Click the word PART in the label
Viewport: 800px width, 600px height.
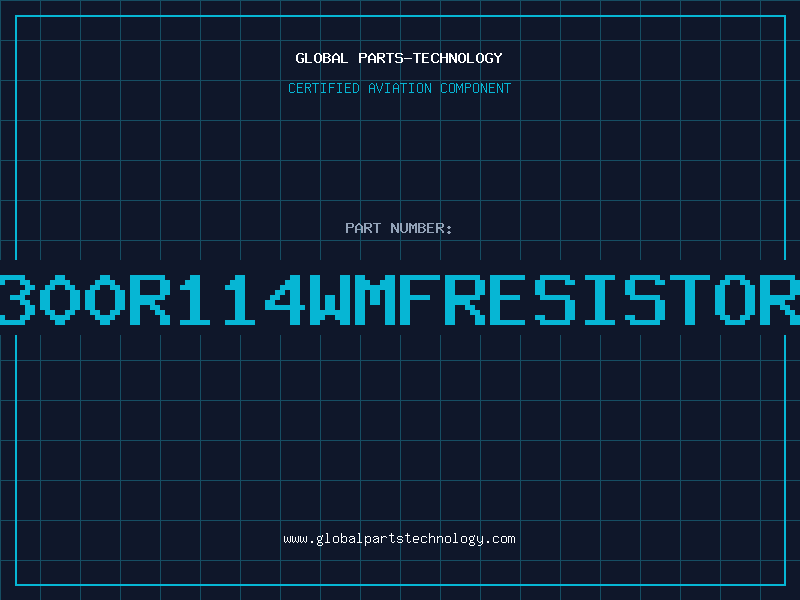click(x=363, y=228)
